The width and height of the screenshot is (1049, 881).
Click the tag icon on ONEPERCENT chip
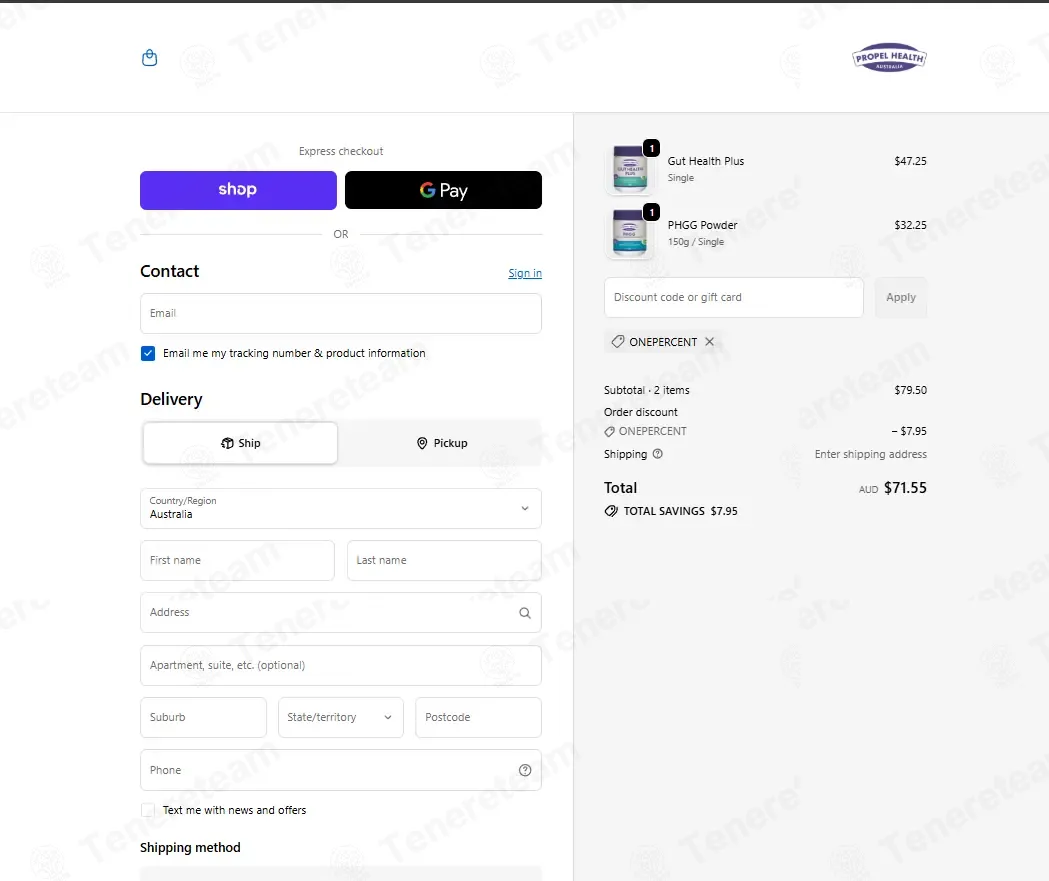tap(618, 342)
